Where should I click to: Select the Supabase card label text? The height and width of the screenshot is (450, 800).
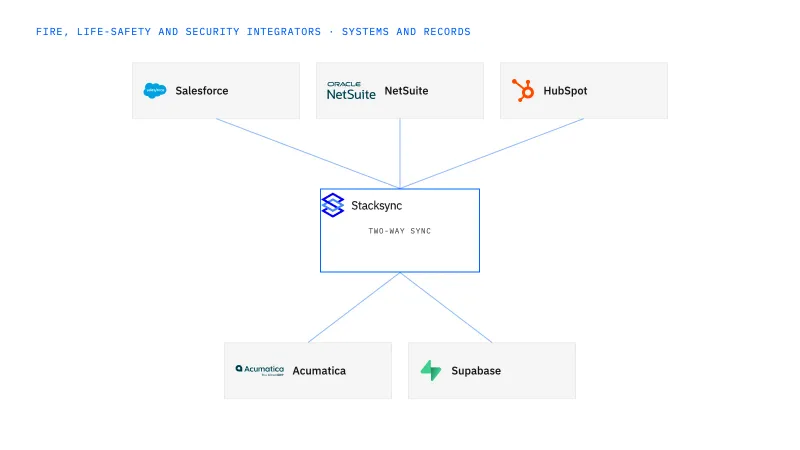pos(476,371)
